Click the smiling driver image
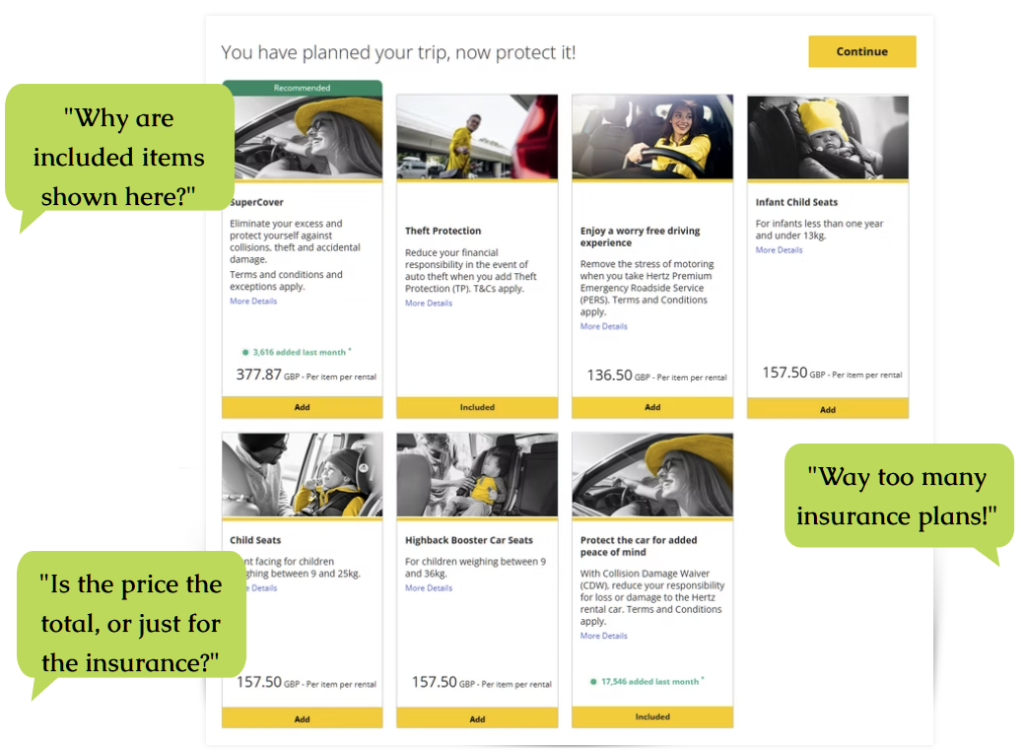The width and height of the screenshot is (1024, 754). [x=652, y=136]
